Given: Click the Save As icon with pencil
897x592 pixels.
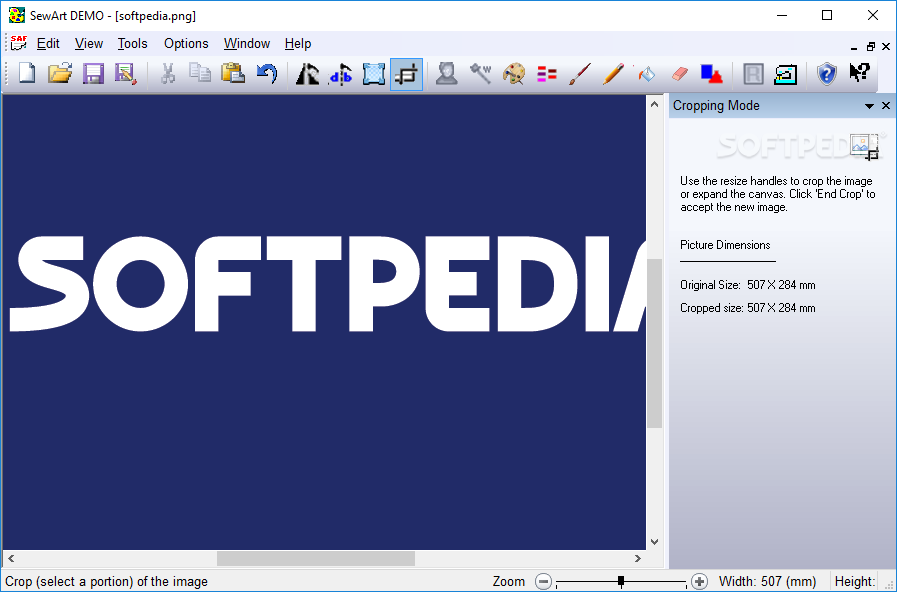Looking at the screenshot, I should [126, 74].
